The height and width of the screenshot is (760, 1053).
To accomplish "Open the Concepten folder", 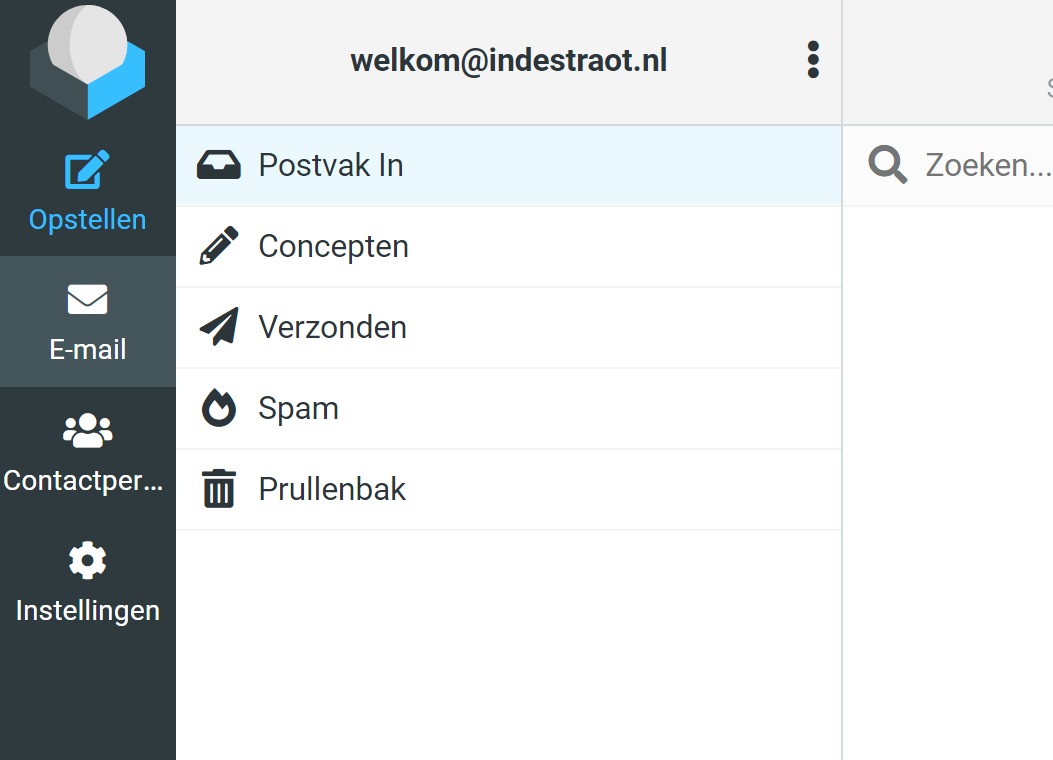I will click(333, 246).
